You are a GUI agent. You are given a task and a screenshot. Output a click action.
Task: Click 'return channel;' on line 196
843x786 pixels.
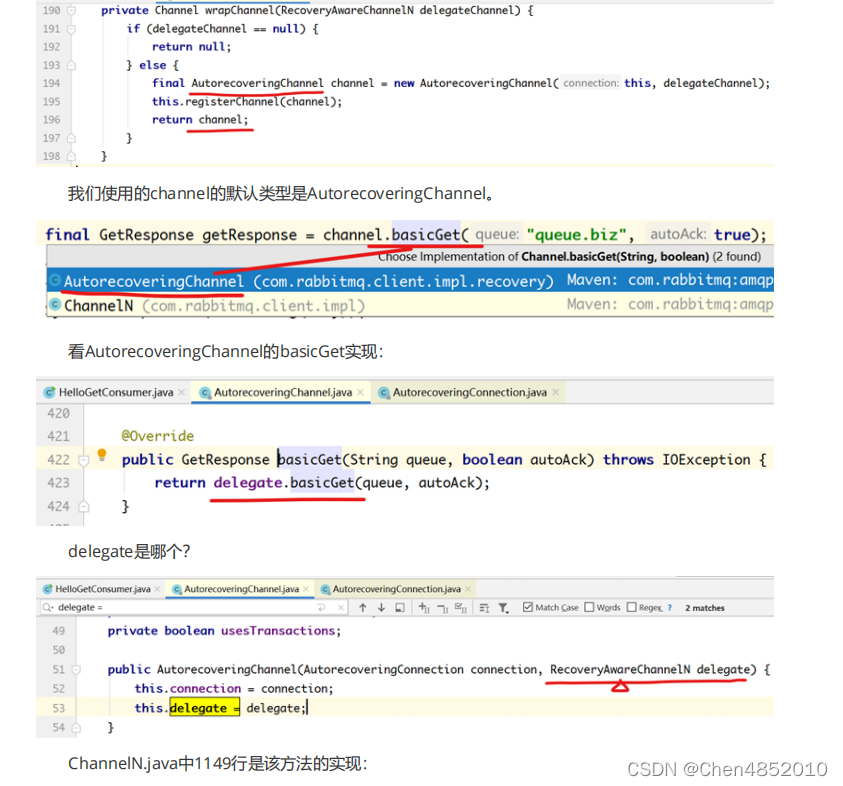click(200, 120)
